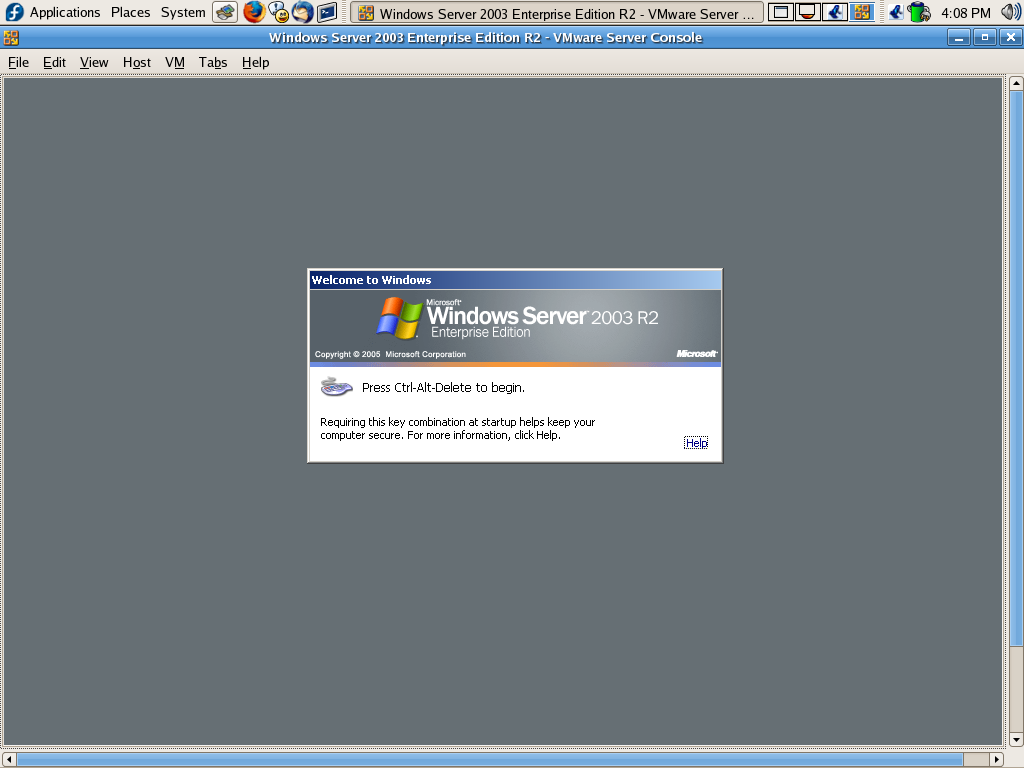This screenshot has width=1024, height=768.
Task: Launch Thunderbird mail from the panel
Action: (302, 12)
